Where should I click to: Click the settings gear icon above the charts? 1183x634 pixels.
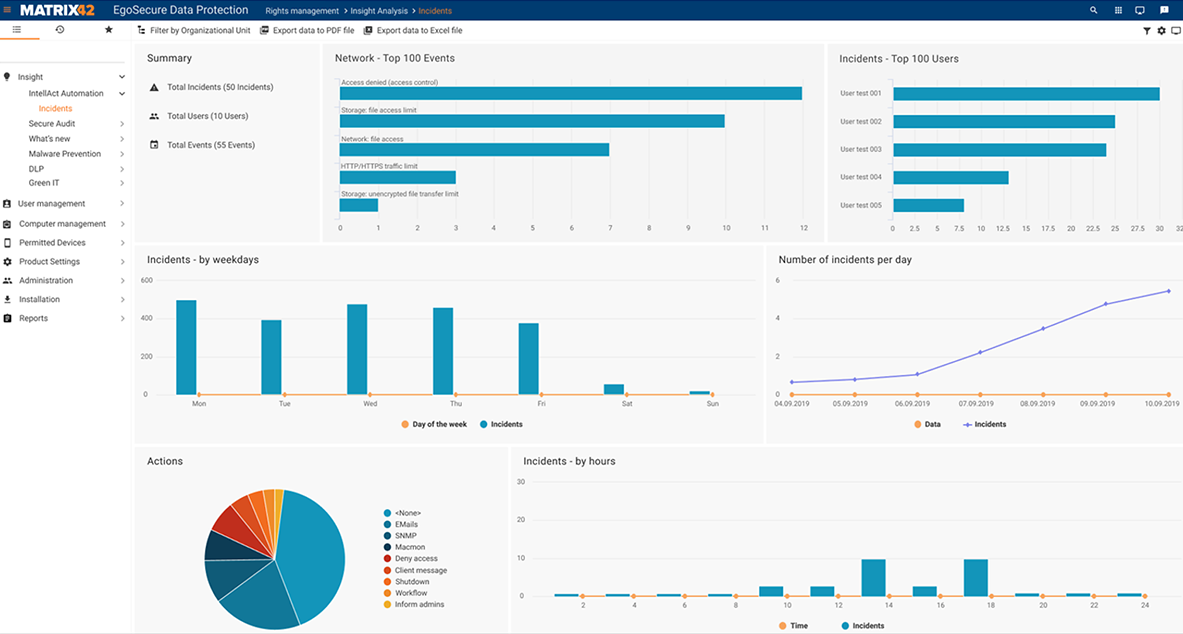tap(1161, 31)
